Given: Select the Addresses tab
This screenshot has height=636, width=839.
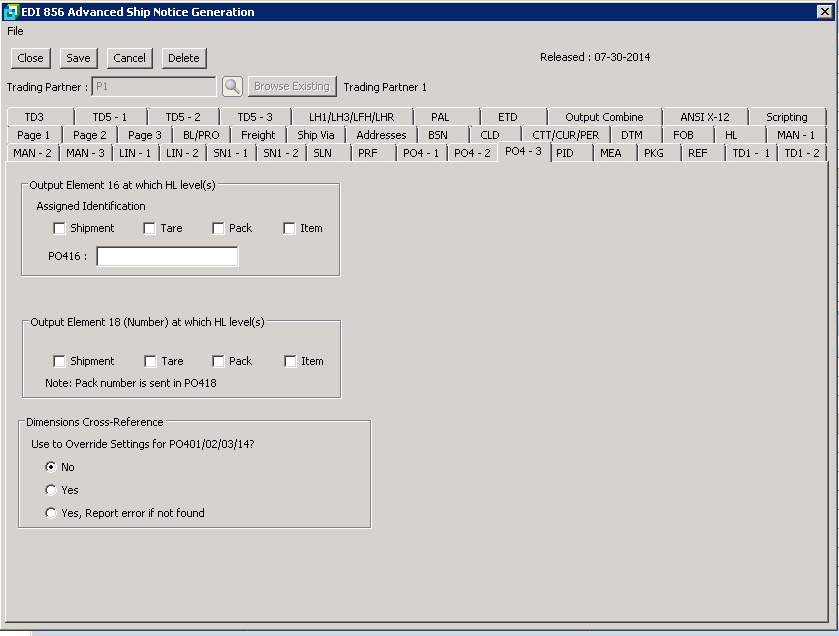Looking at the screenshot, I should [x=381, y=135].
